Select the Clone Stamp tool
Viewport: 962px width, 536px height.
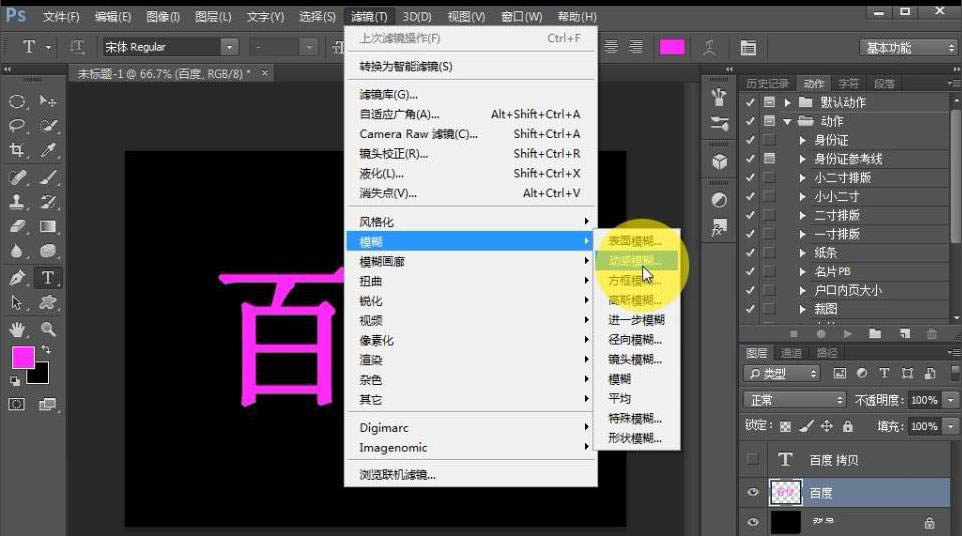click(x=17, y=202)
